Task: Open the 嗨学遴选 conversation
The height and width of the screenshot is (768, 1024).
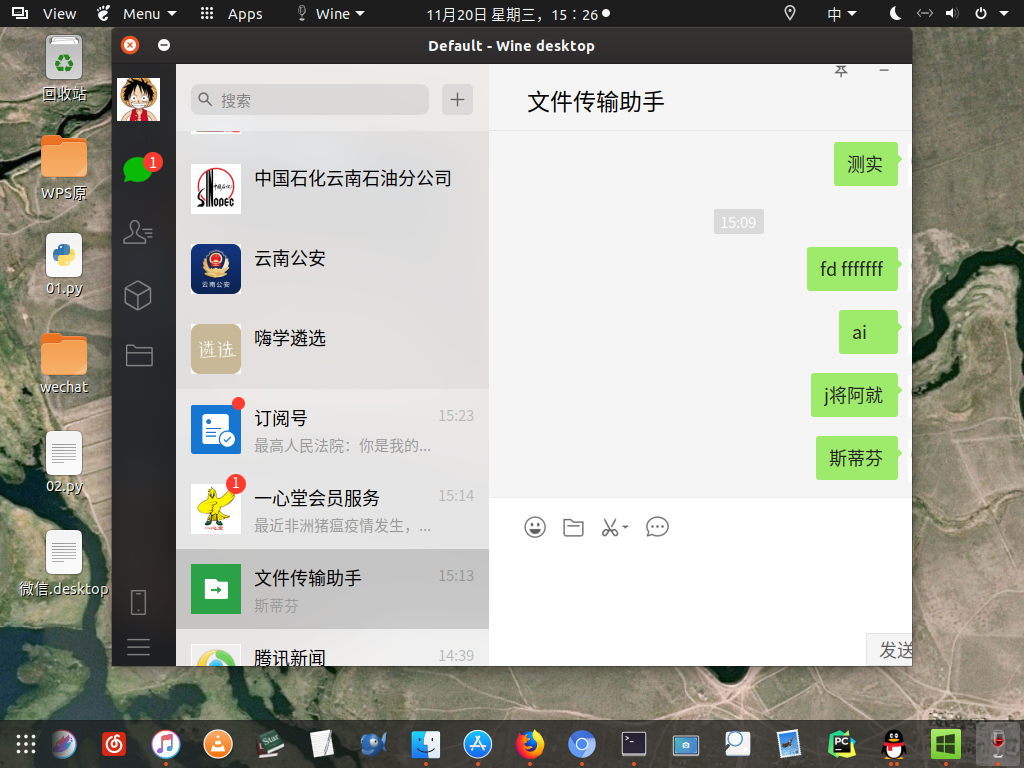Action: [x=332, y=349]
